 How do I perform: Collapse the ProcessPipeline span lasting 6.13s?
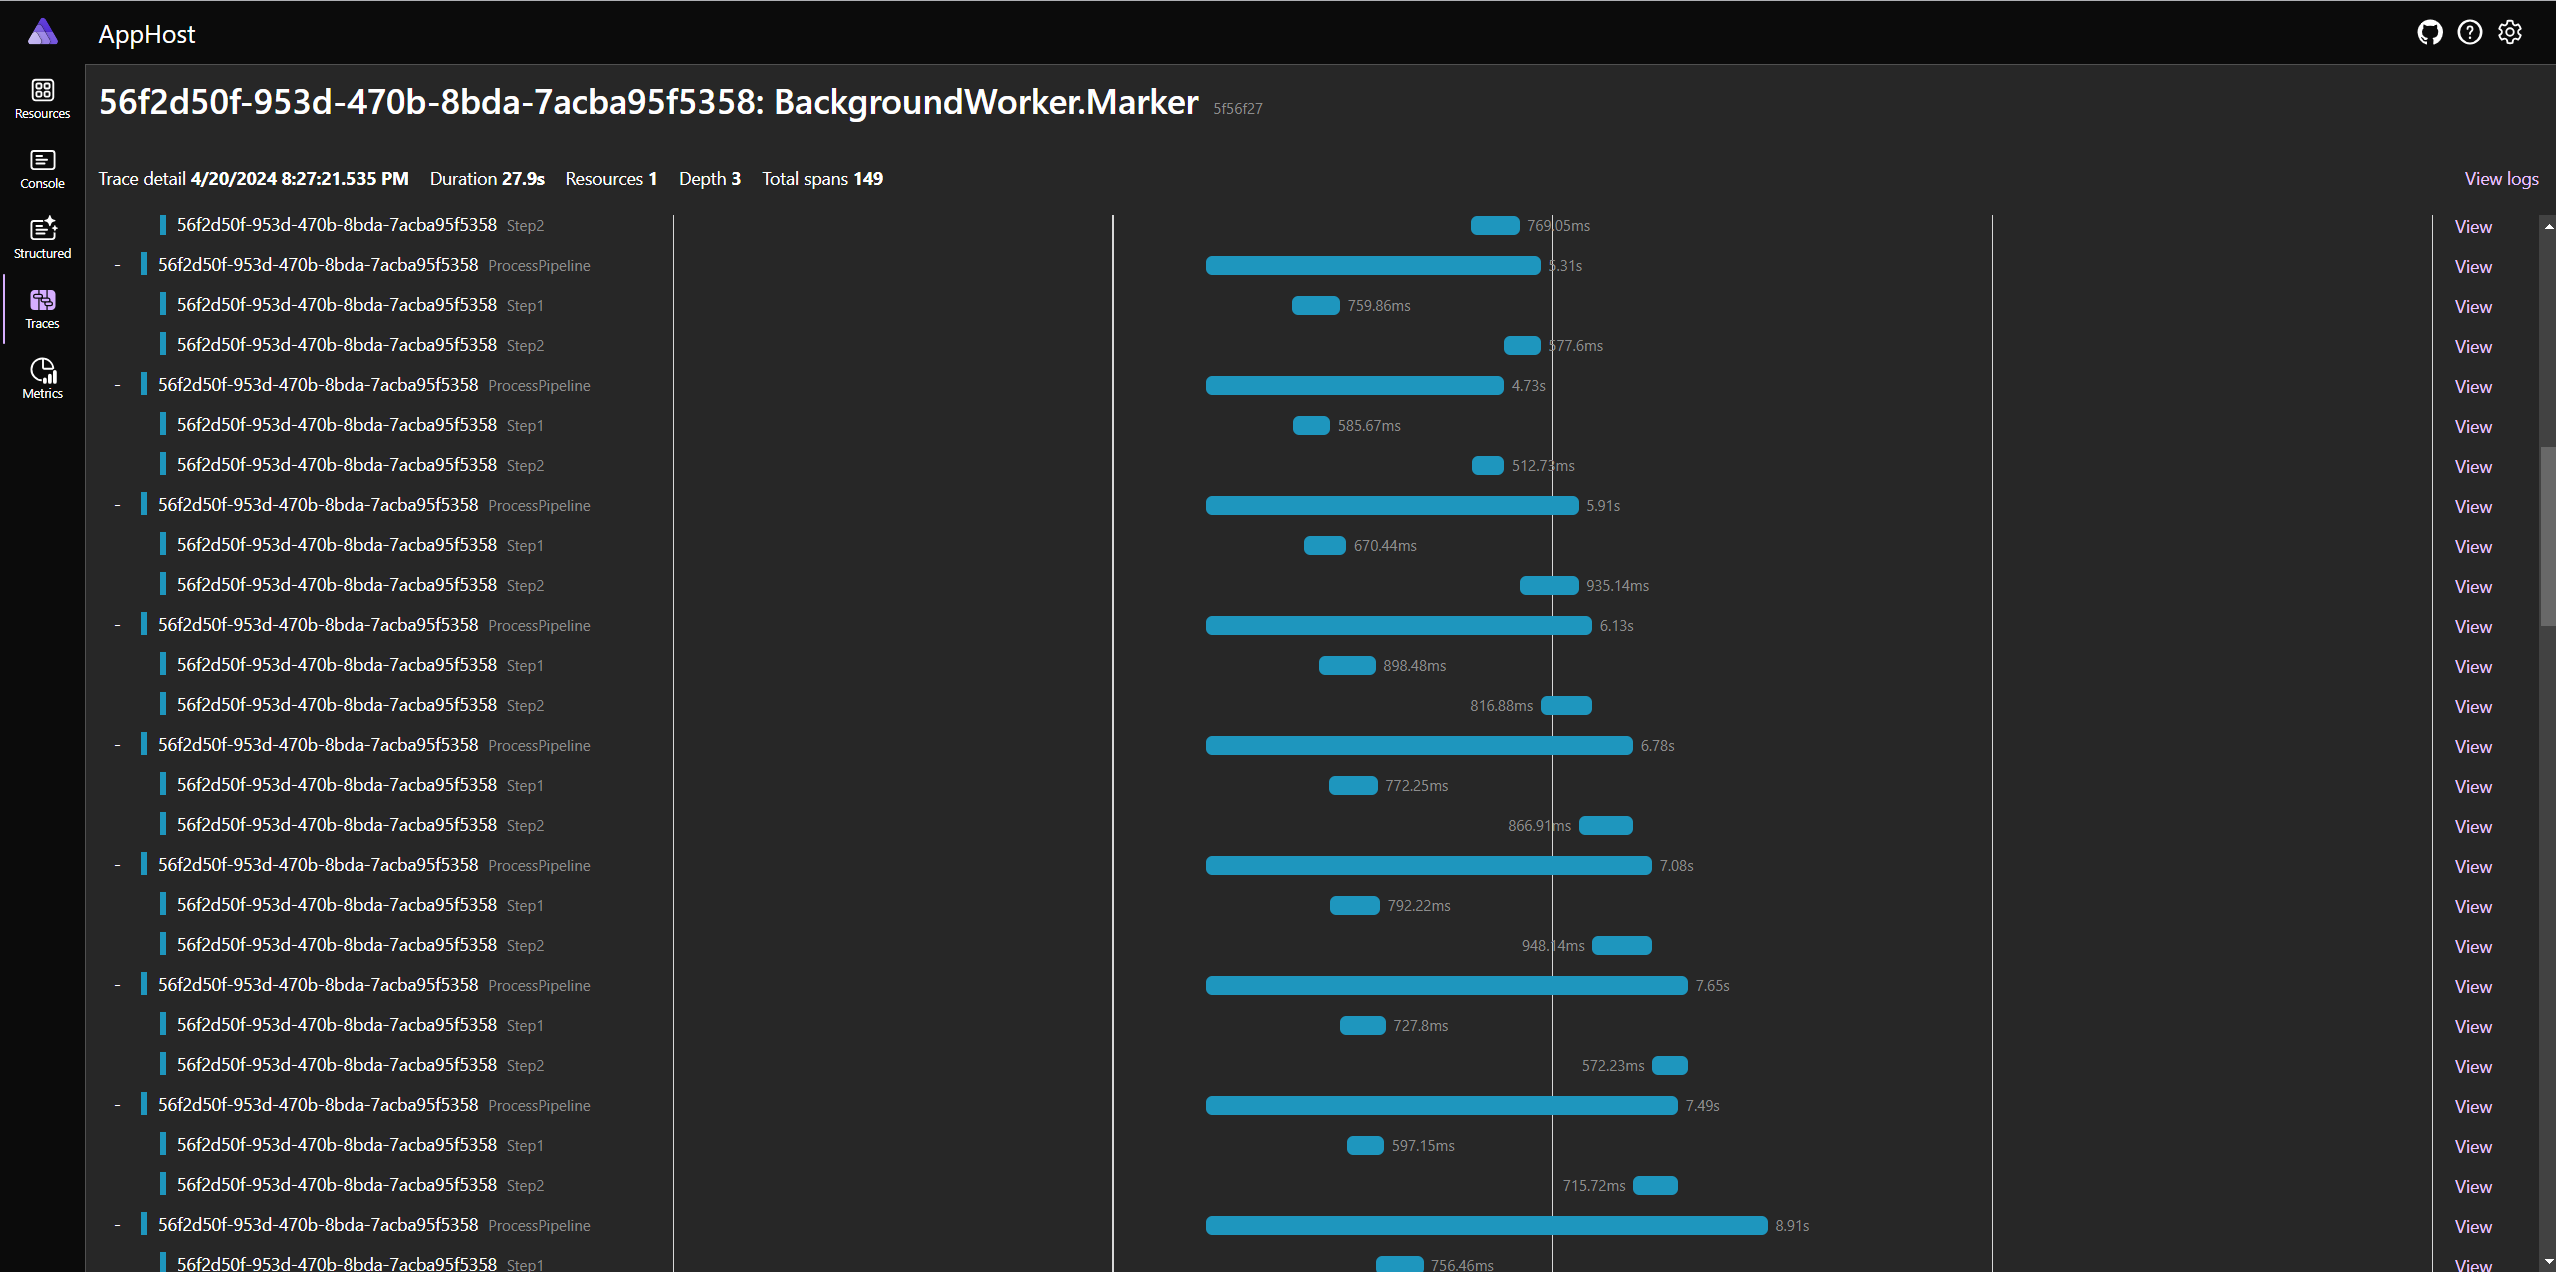(x=117, y=625)
